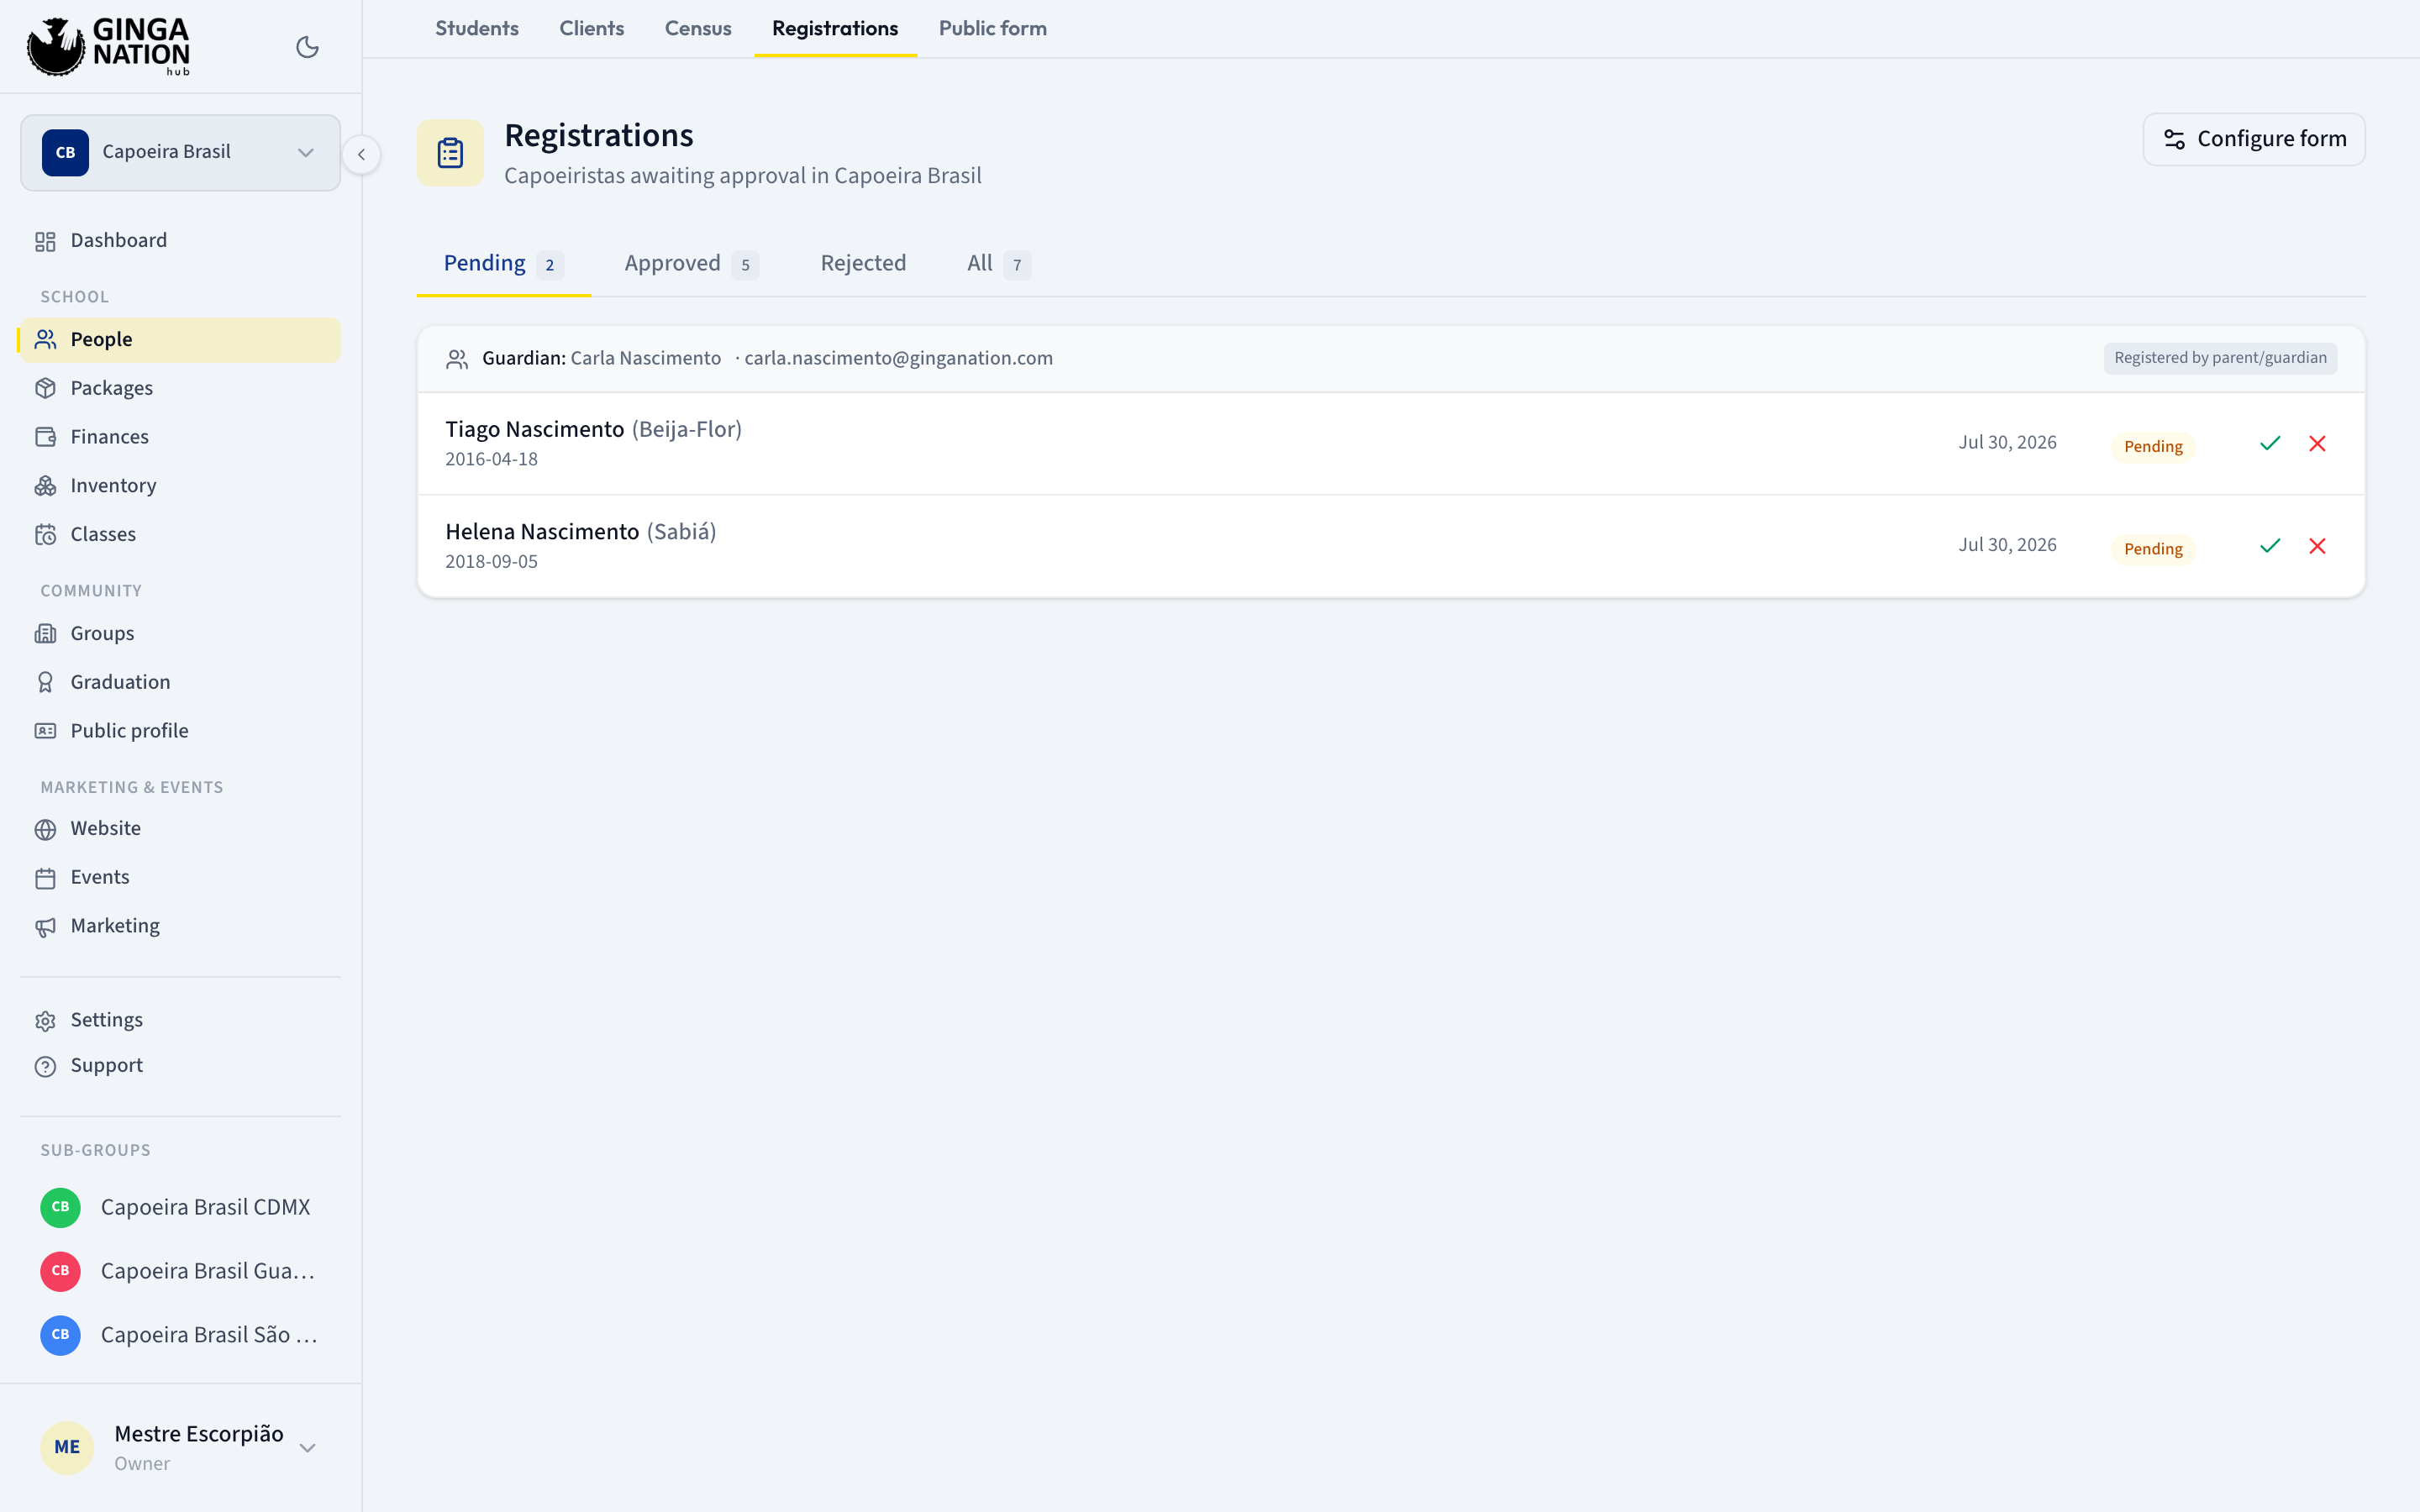Open Support in the sidebar

pos(180,1066)
